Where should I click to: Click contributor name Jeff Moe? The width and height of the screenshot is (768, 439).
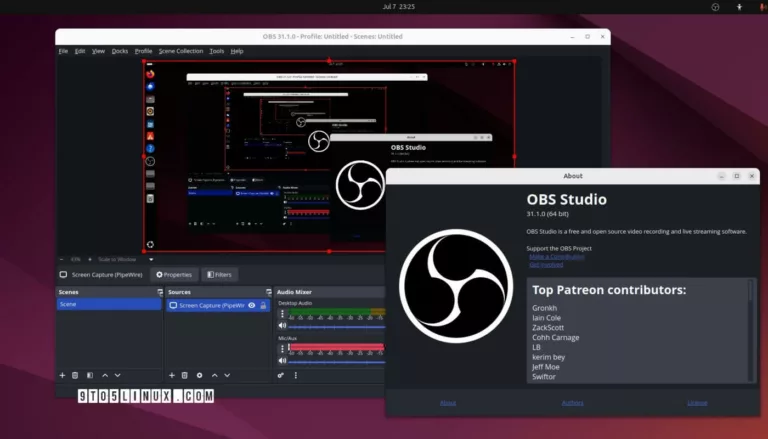pyautogui.click(x=546, y=367)
